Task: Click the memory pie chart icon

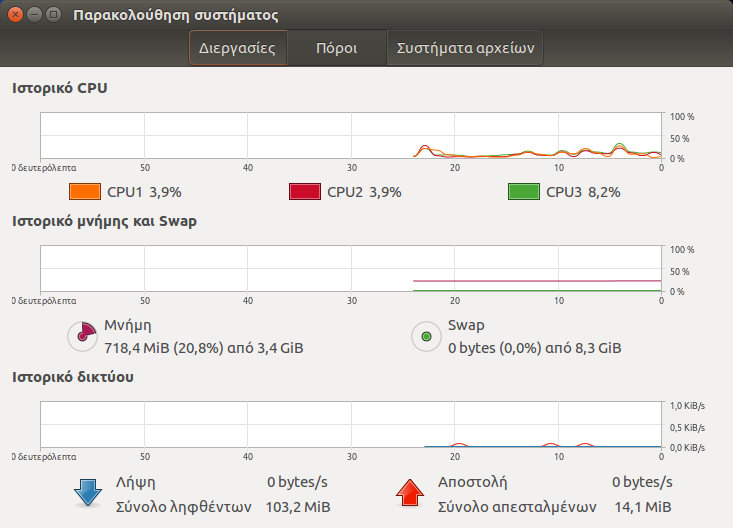Action: 83,336
